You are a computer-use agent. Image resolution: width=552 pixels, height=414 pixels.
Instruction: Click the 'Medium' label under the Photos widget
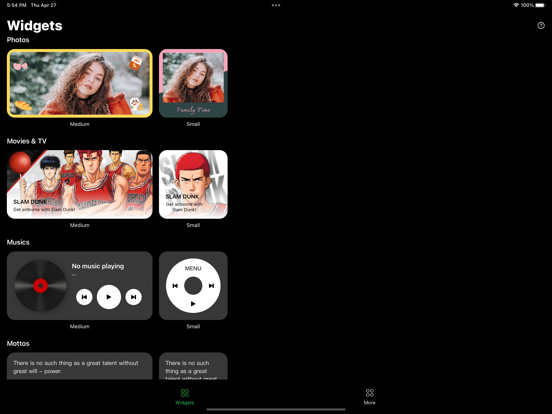pos(80,124)
